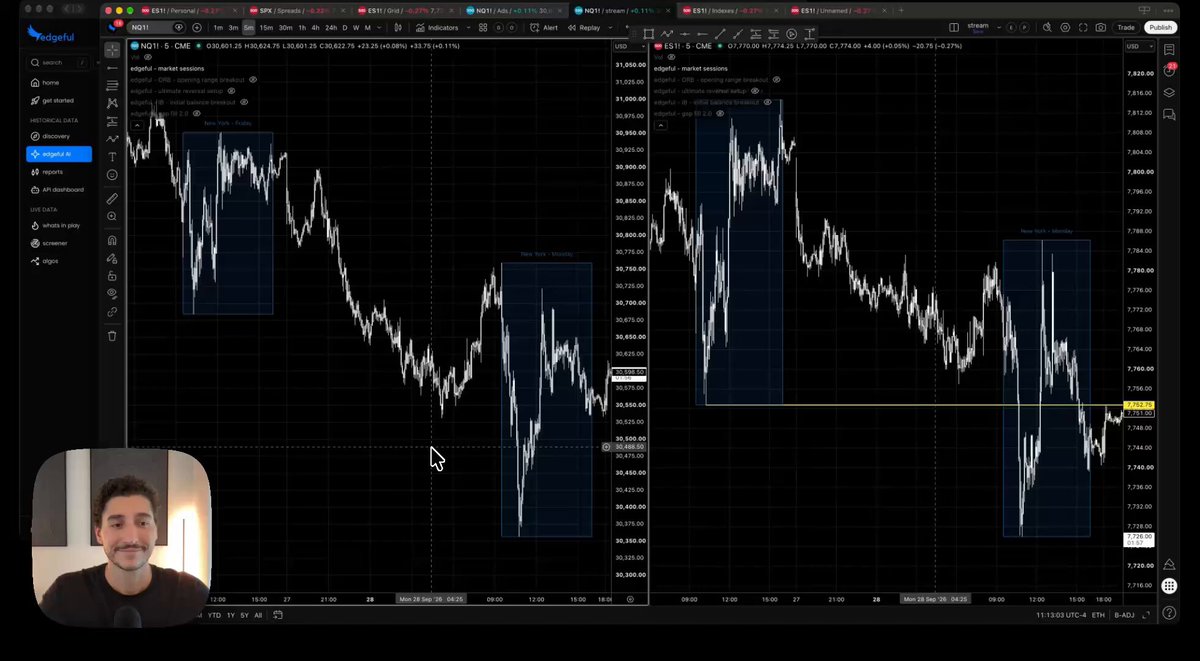Open the text annotation tool

tap(112, 157)
